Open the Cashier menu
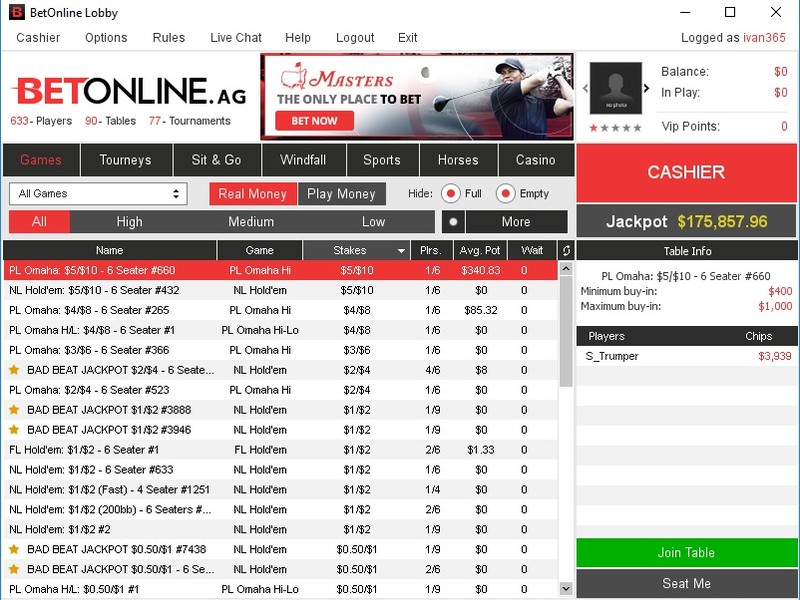Screen dimensions: 800x600 [x=38, y=38]
